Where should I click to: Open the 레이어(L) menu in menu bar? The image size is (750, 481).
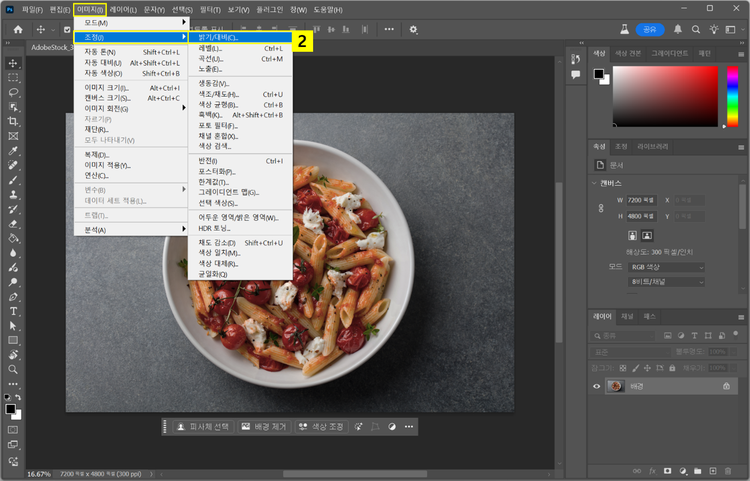tap(123, 10)
